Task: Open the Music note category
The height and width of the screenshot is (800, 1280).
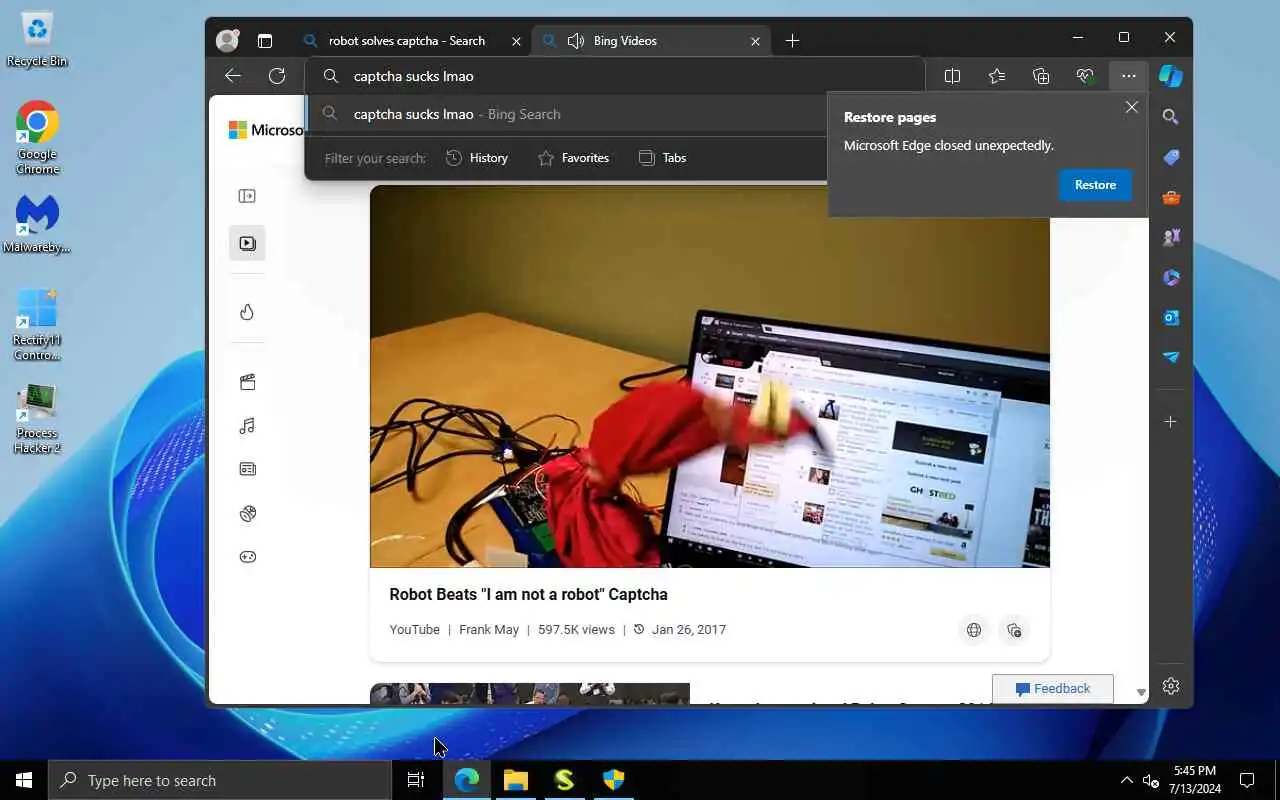Action: (x=248, y=426)
